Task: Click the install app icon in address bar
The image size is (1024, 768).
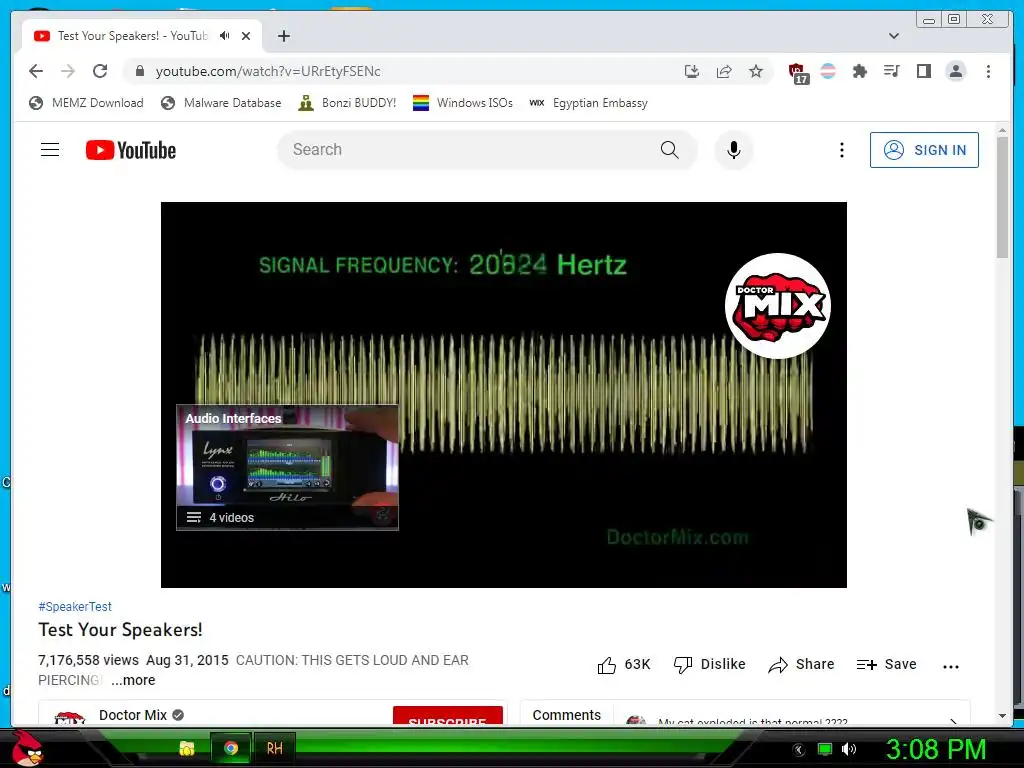Action: tap(692, 71)
